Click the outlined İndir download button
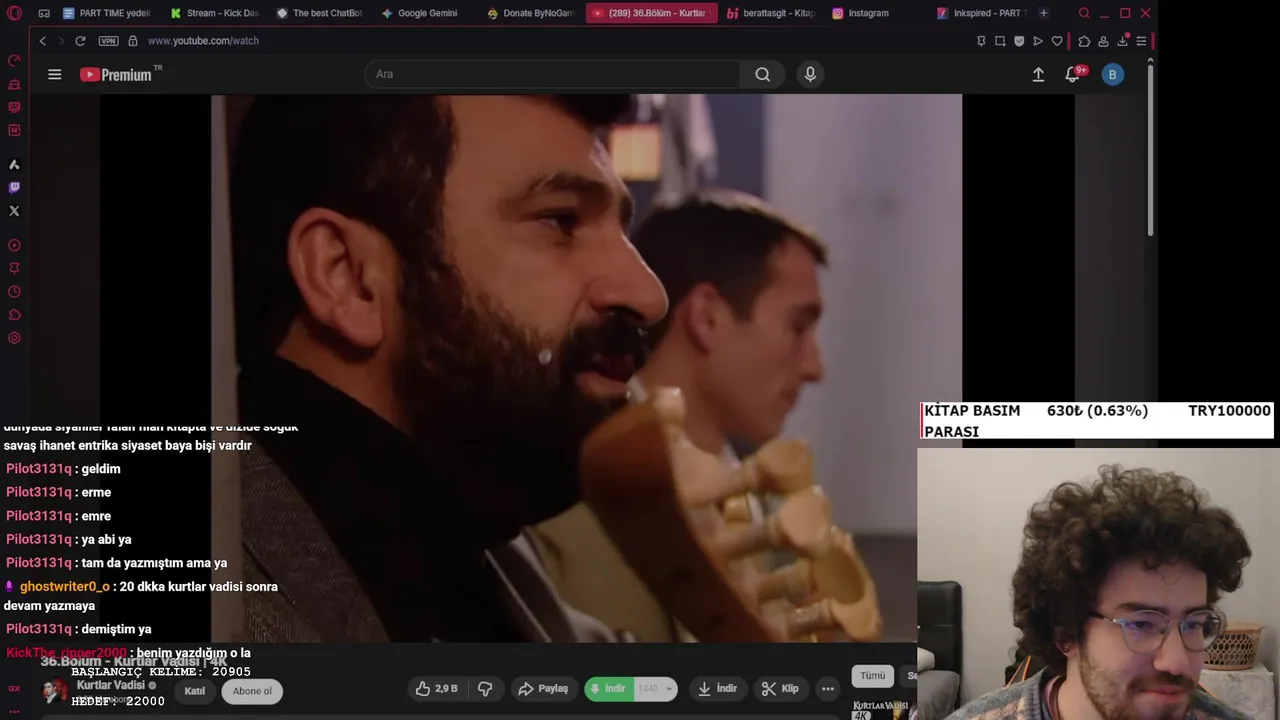The height and width of the screenshot is (720, 1280). 718,688
